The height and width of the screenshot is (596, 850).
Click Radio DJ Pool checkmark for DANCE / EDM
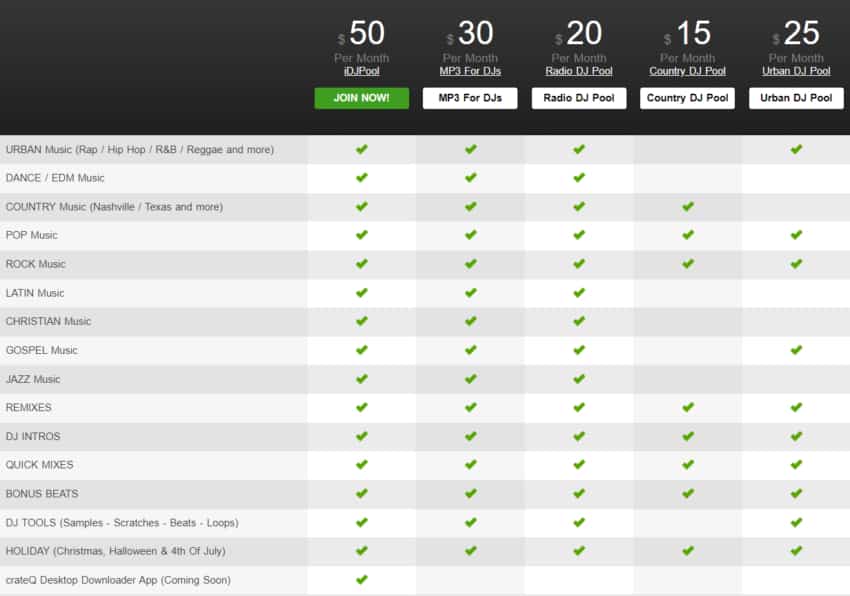click(x=579, y=177)
